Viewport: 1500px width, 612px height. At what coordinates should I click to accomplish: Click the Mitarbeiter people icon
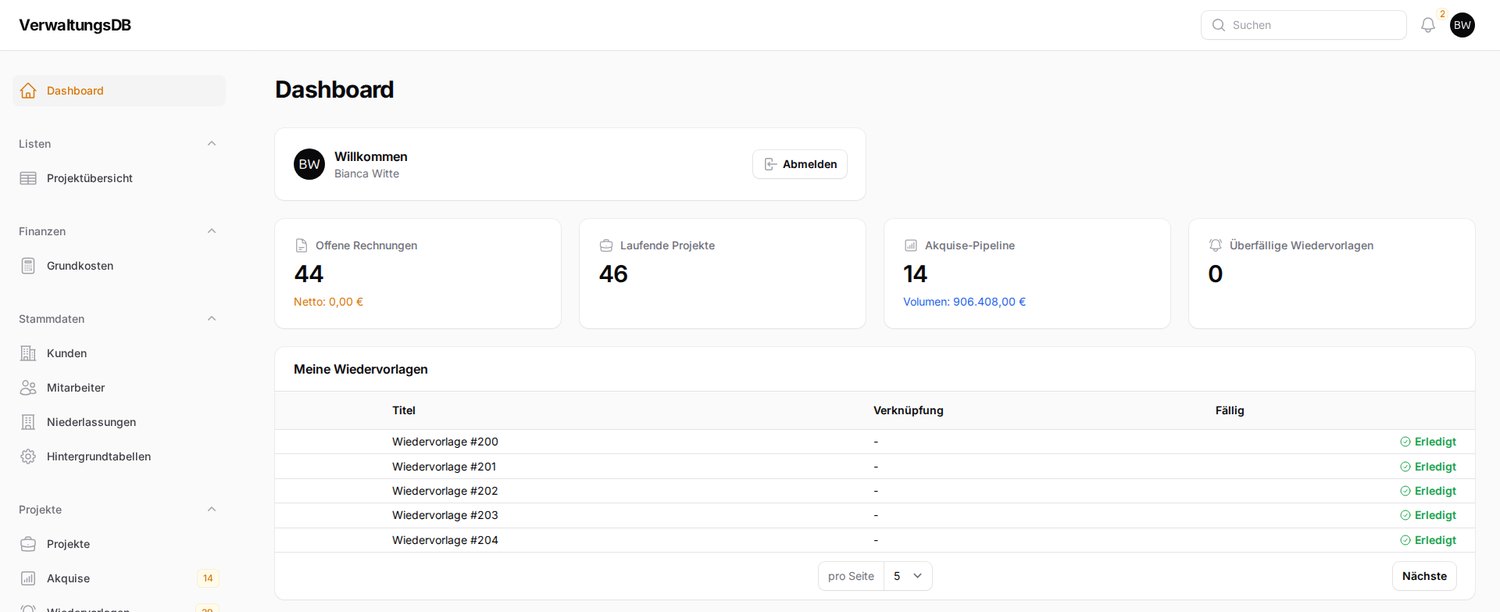(28, 388)
